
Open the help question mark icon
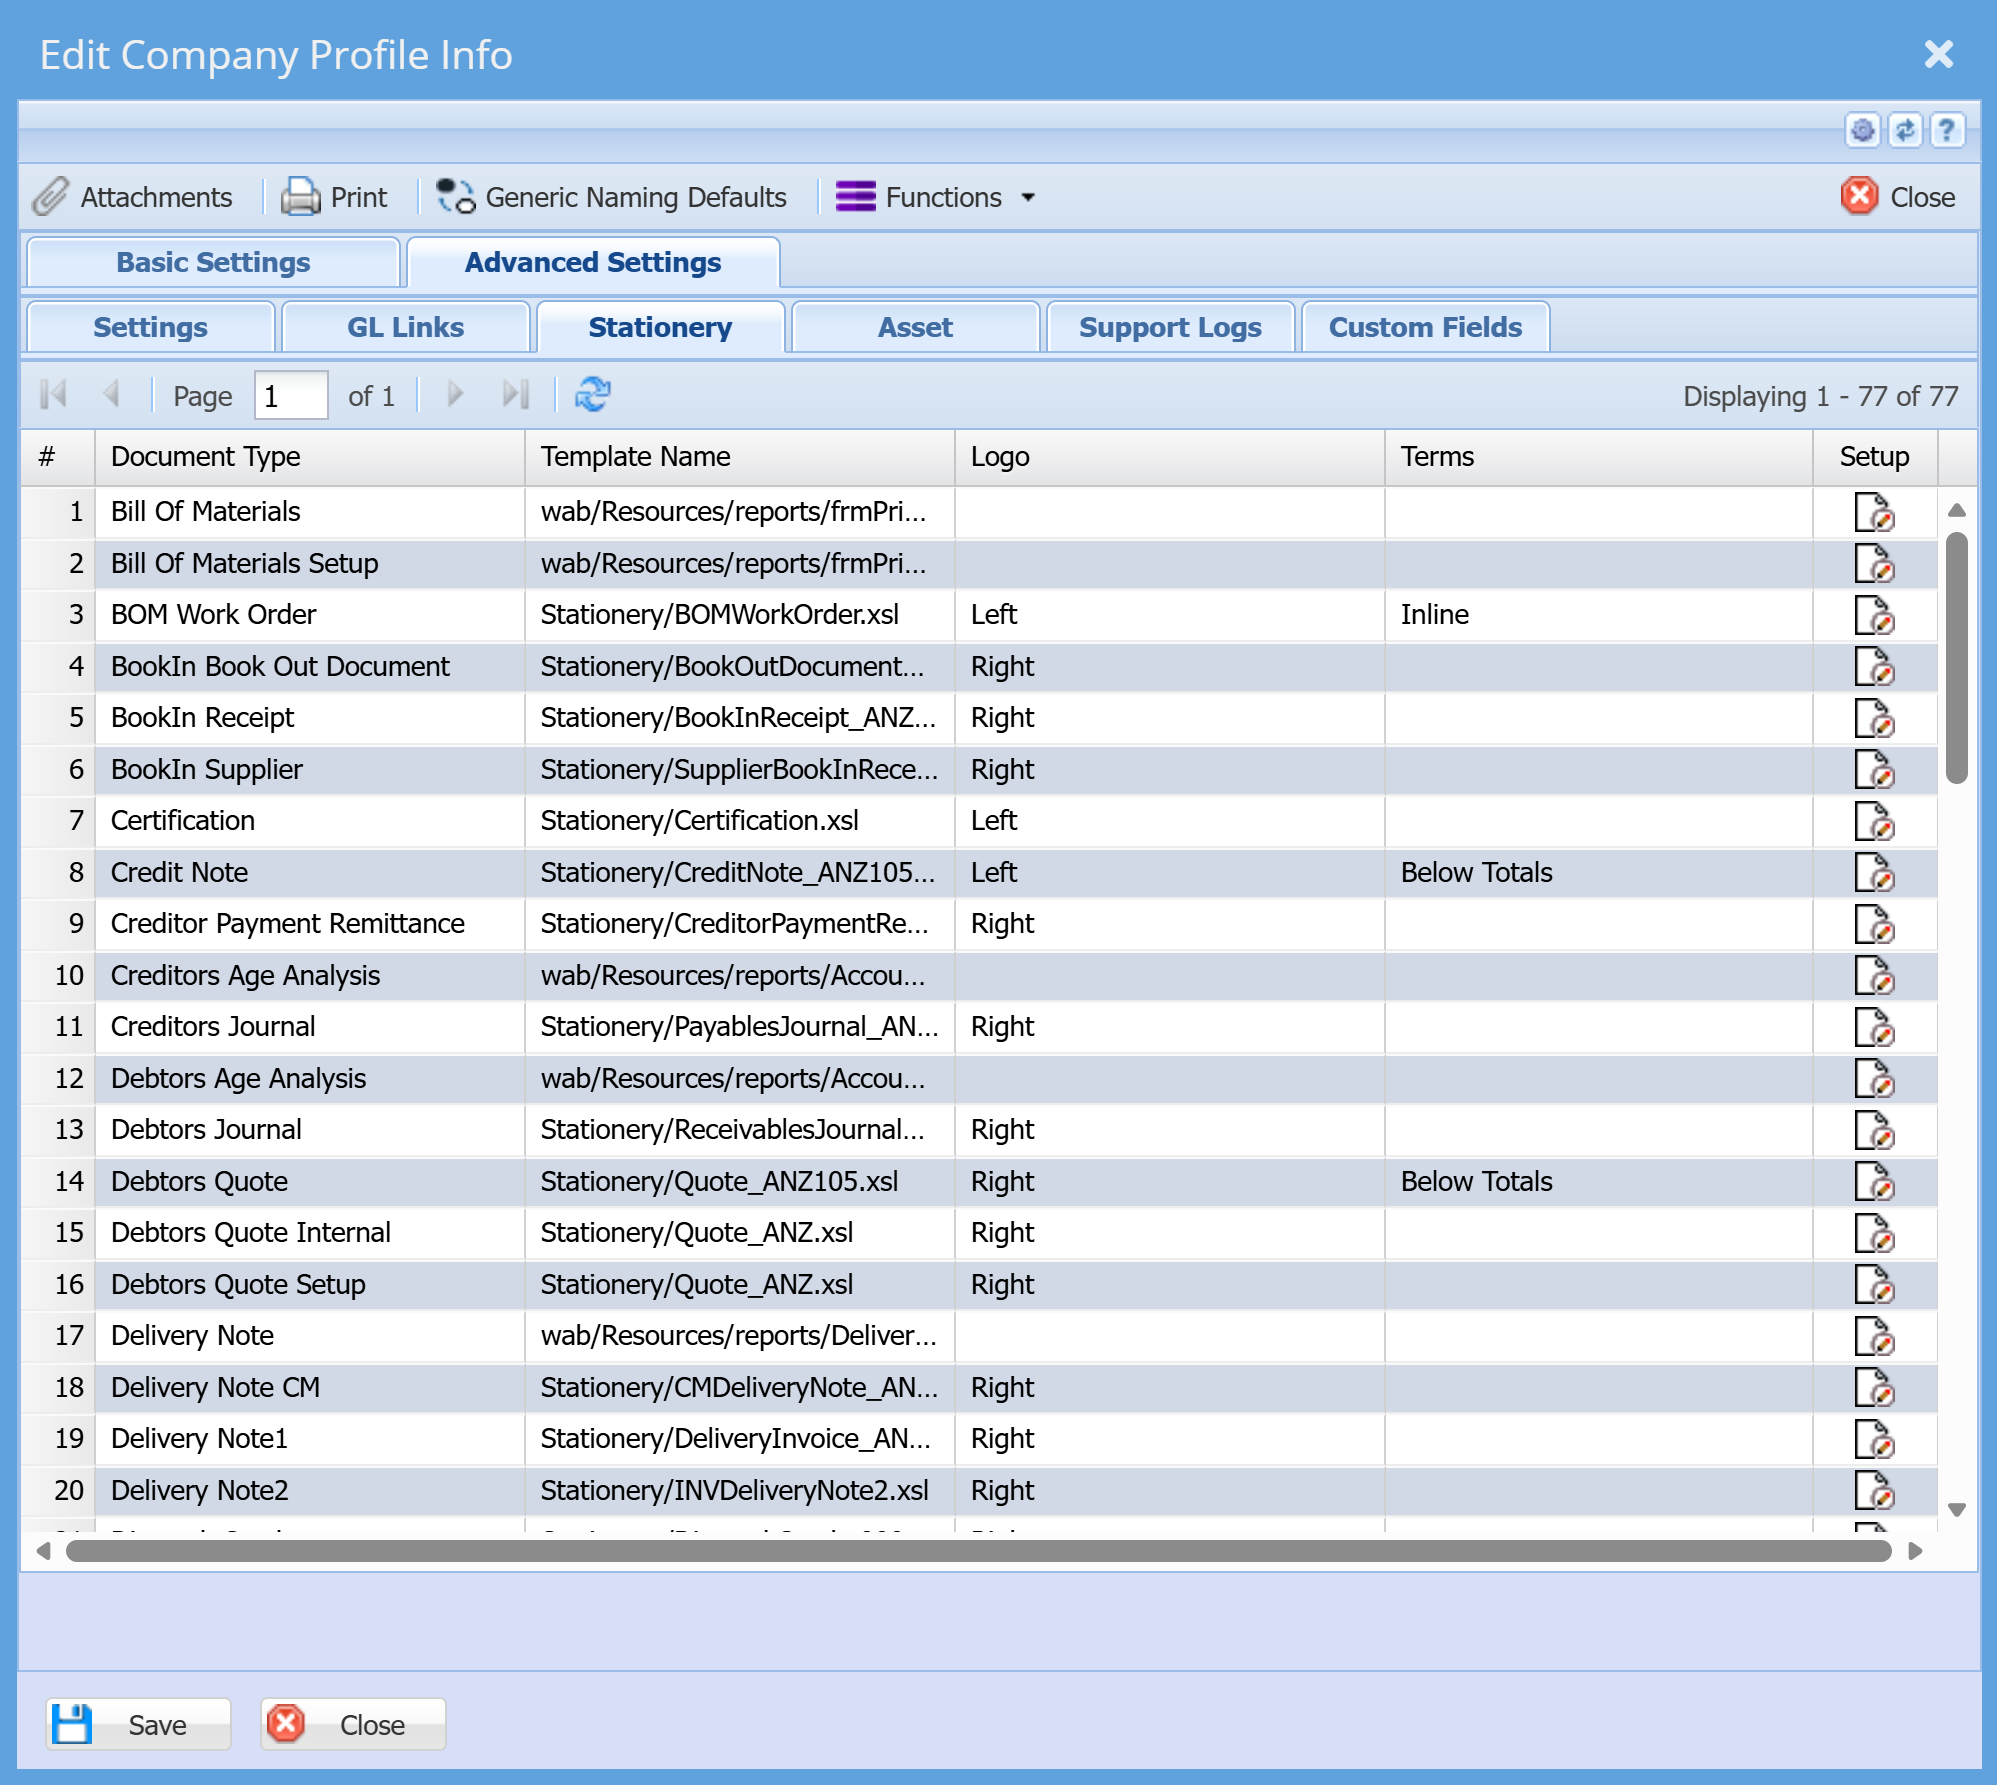[1945, 130]
